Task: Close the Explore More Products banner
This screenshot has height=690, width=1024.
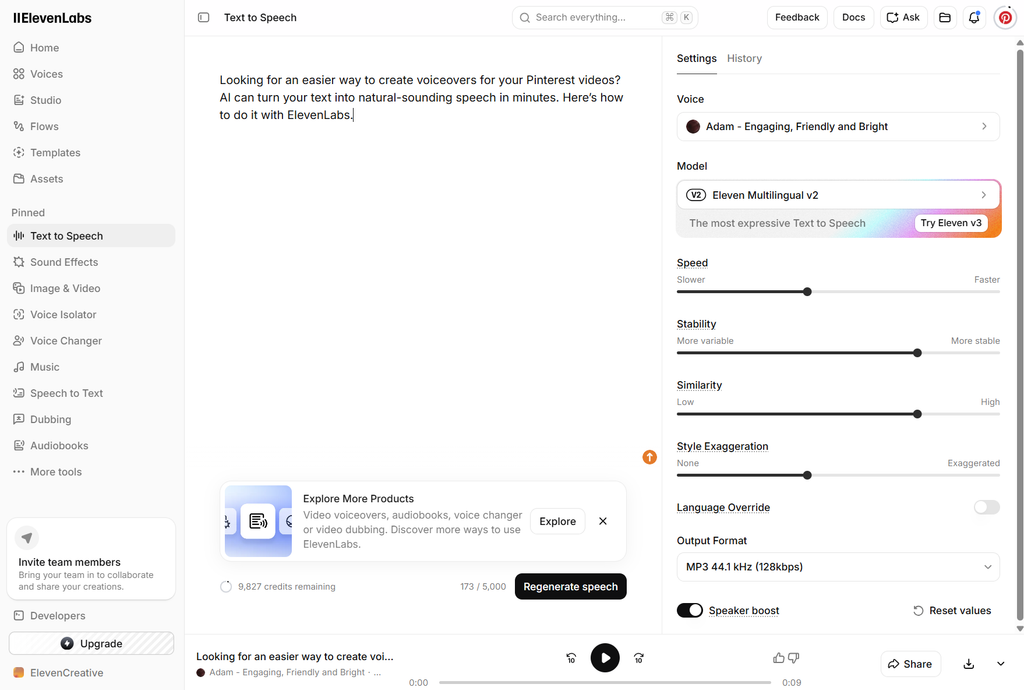Action: click(x=603, y=521)
